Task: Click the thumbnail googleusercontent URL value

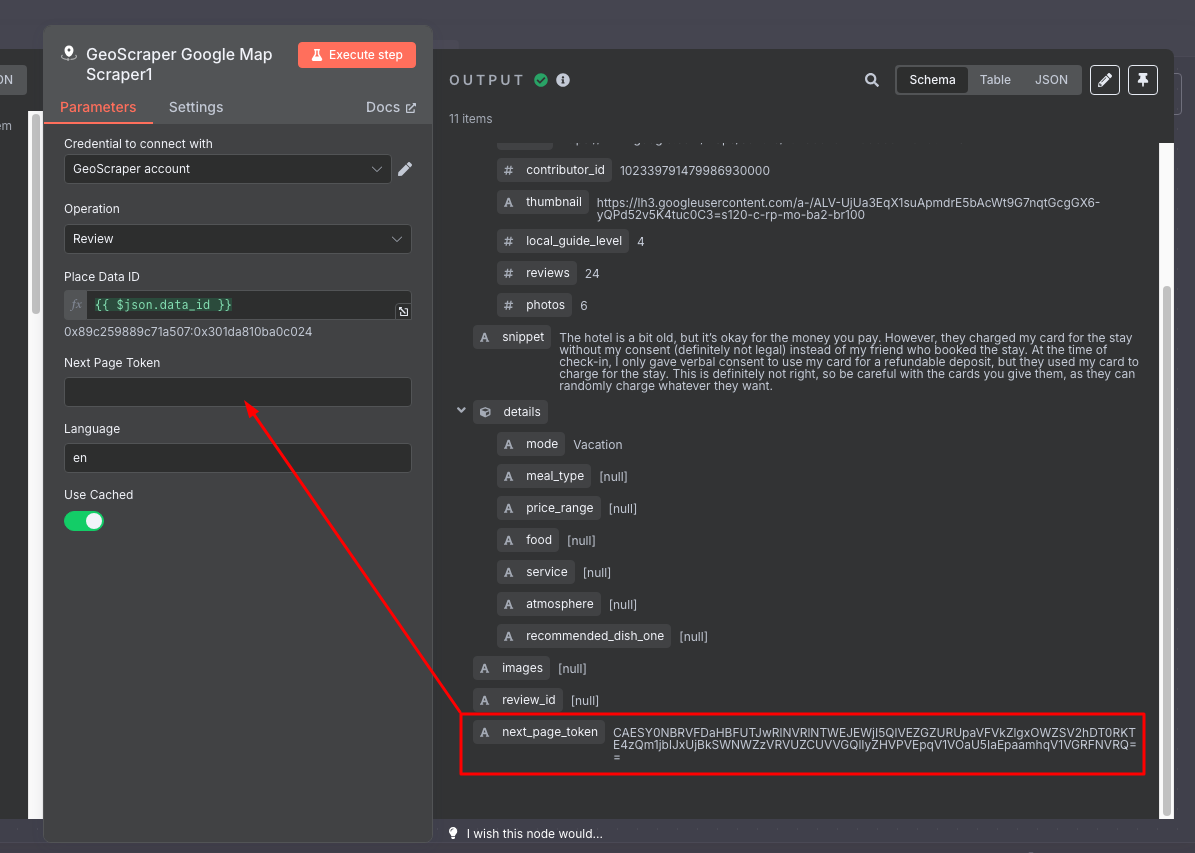Action: tap(847, 209)
